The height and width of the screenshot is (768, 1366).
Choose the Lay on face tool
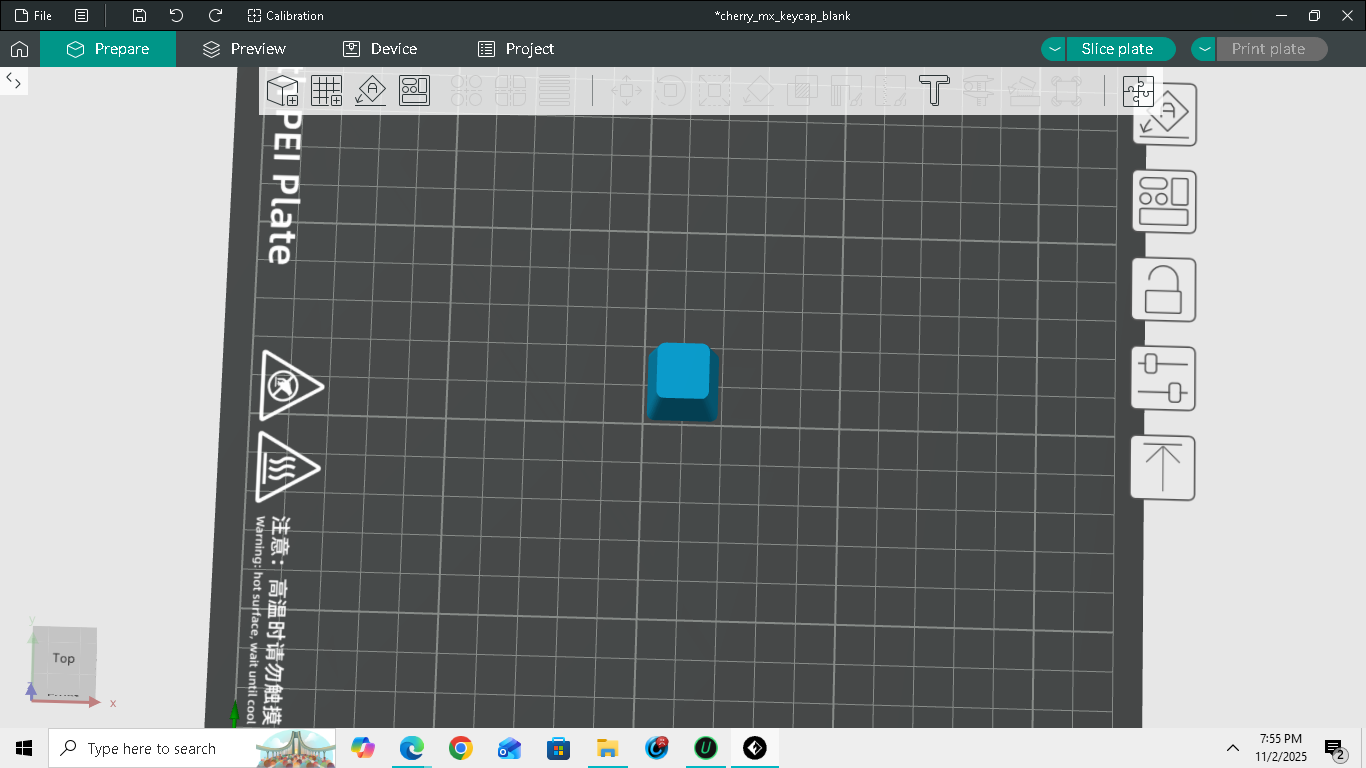[758, 91]
